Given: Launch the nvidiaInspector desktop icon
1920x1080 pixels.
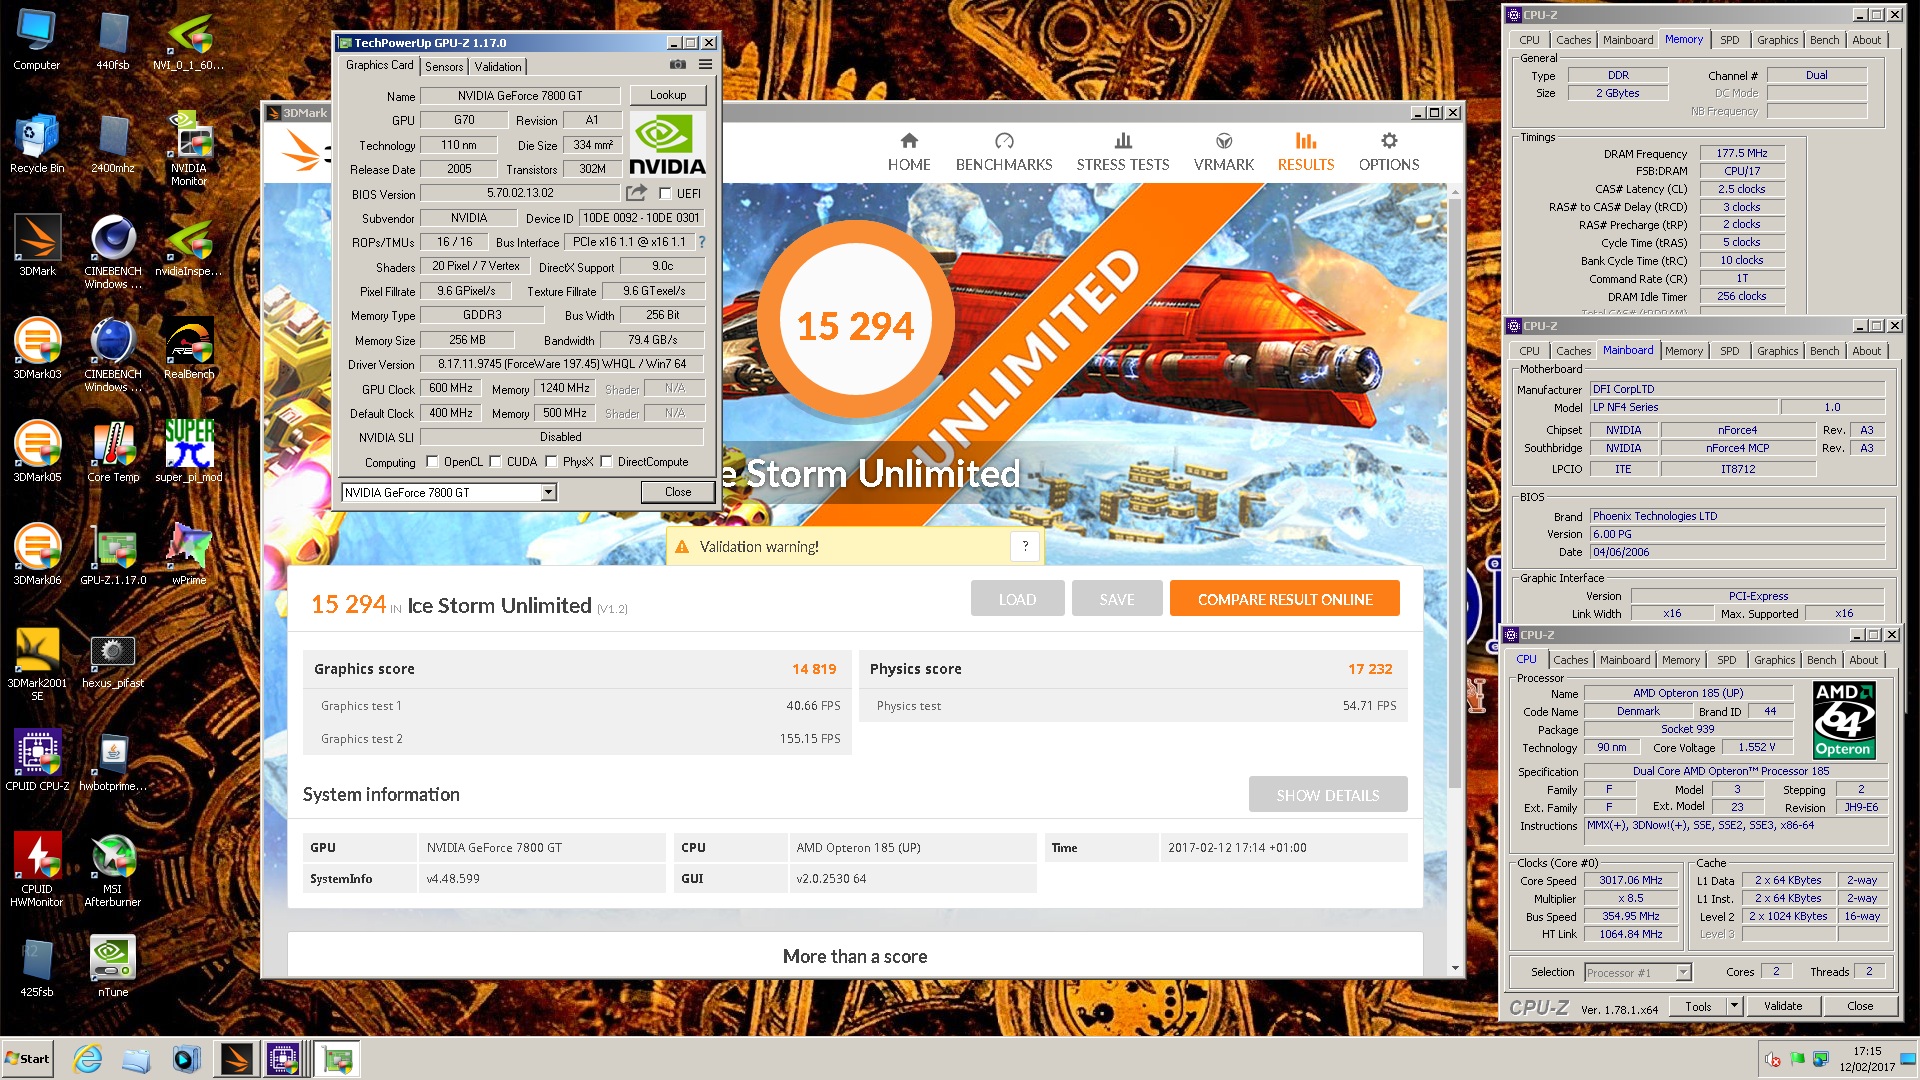Looking at the screenshot, I should 189,245.
